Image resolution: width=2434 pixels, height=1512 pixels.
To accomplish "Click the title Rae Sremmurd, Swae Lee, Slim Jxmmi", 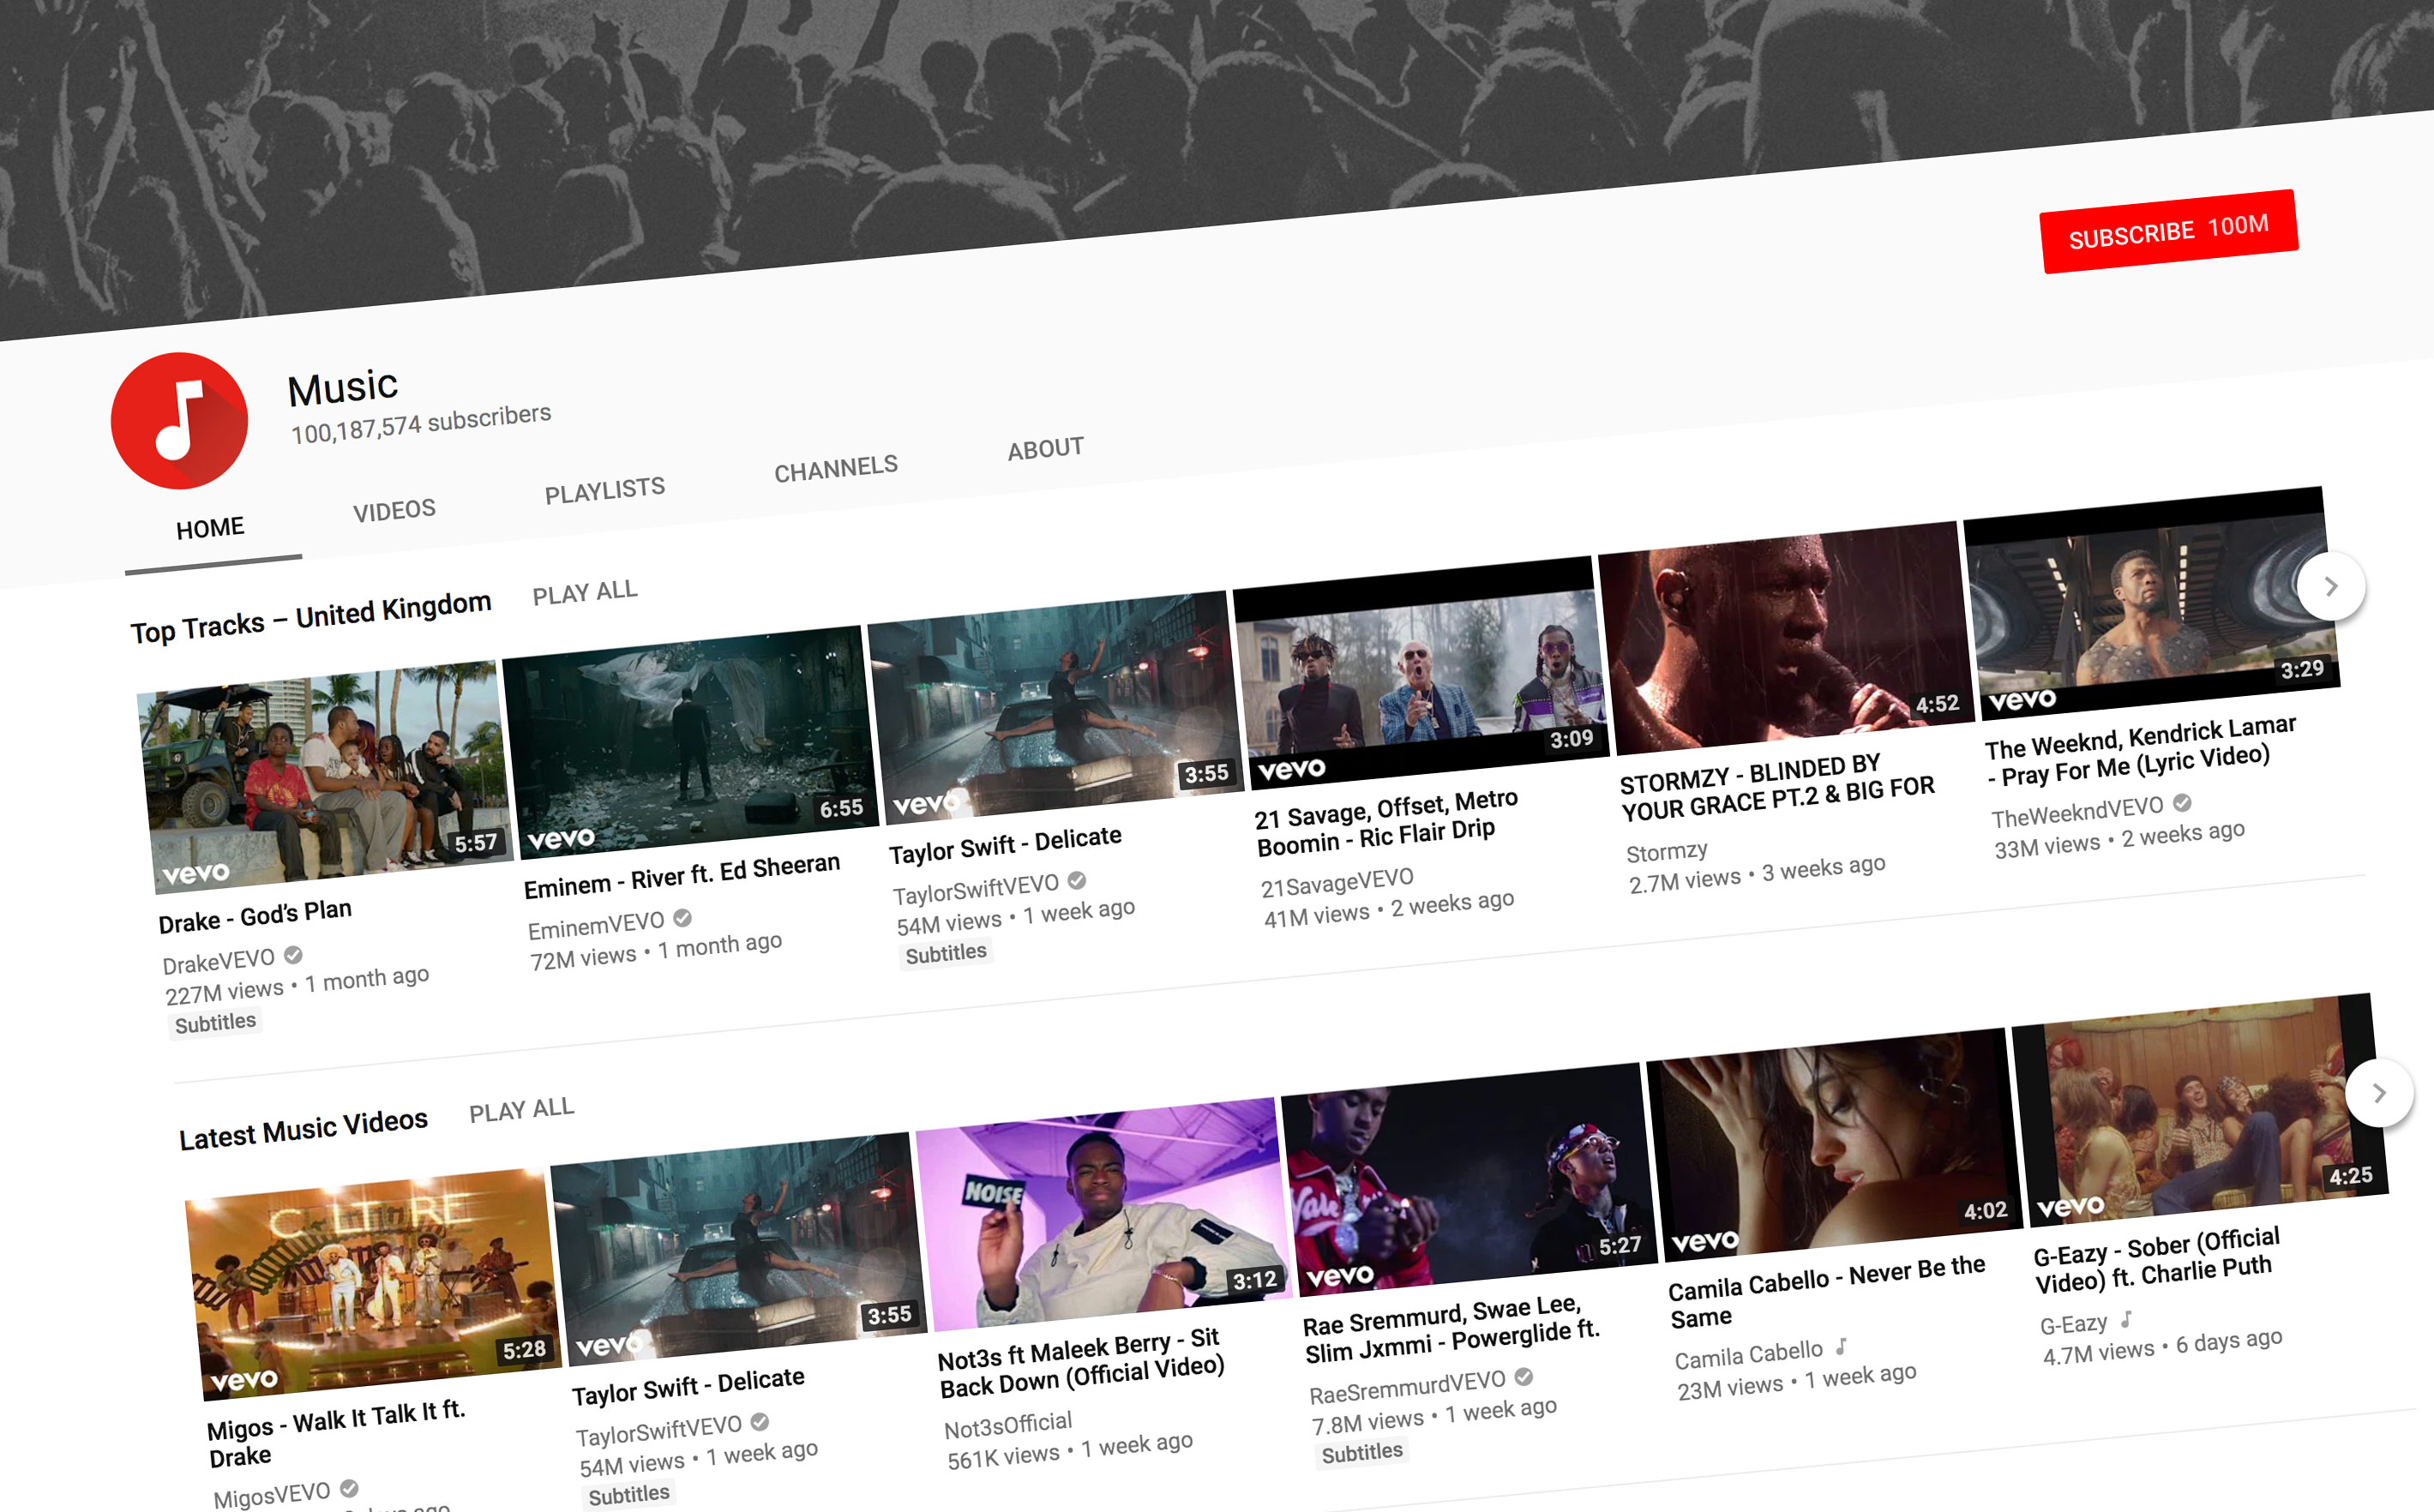I will coord(1451,1329).
